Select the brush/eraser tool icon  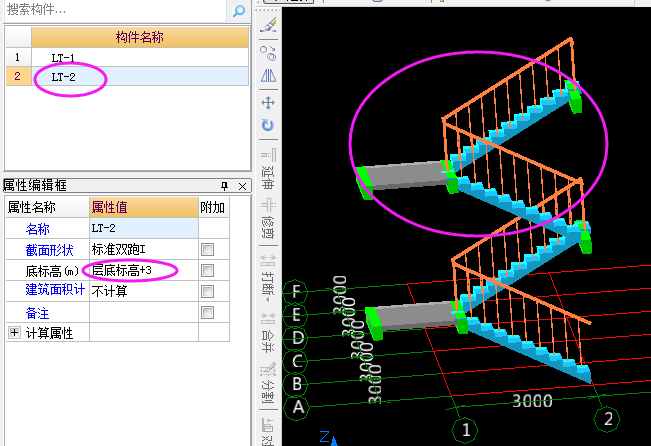coord(268,25)
